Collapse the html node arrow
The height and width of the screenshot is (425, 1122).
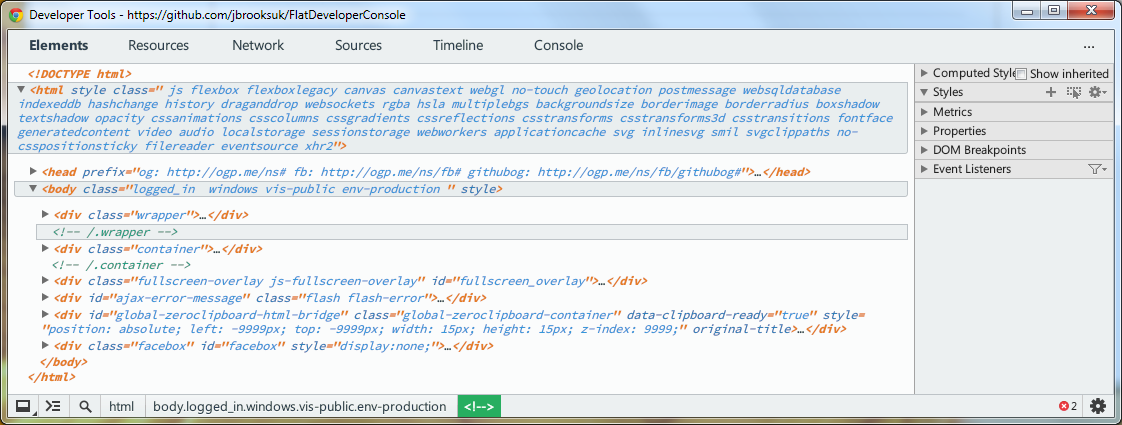coord(21,90)
